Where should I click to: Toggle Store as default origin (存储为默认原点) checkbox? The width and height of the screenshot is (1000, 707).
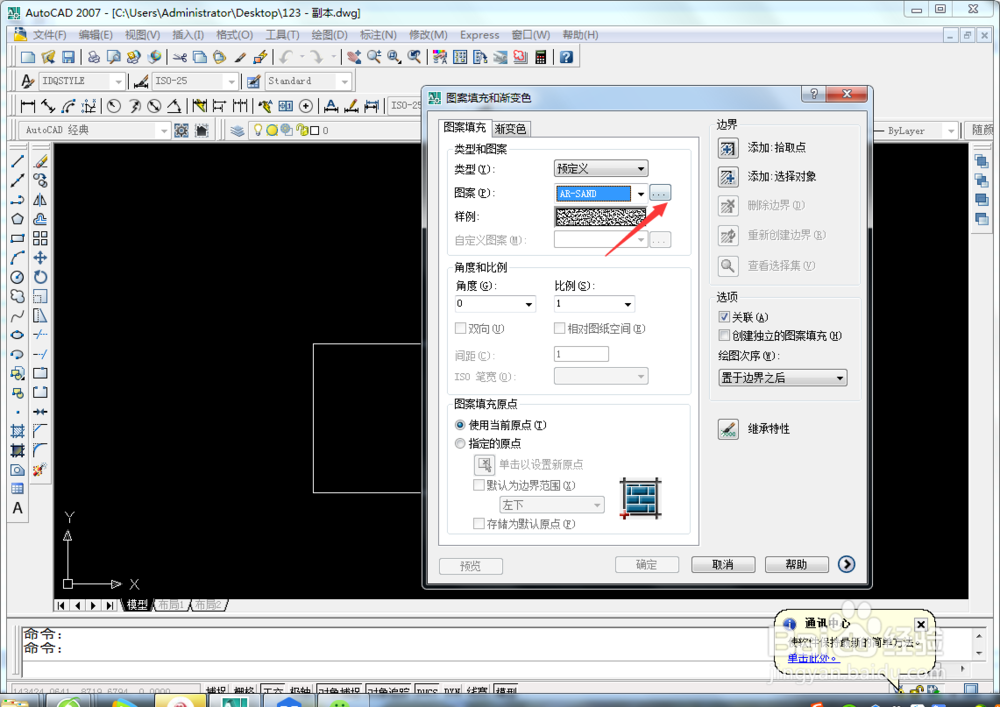[478, 523]
